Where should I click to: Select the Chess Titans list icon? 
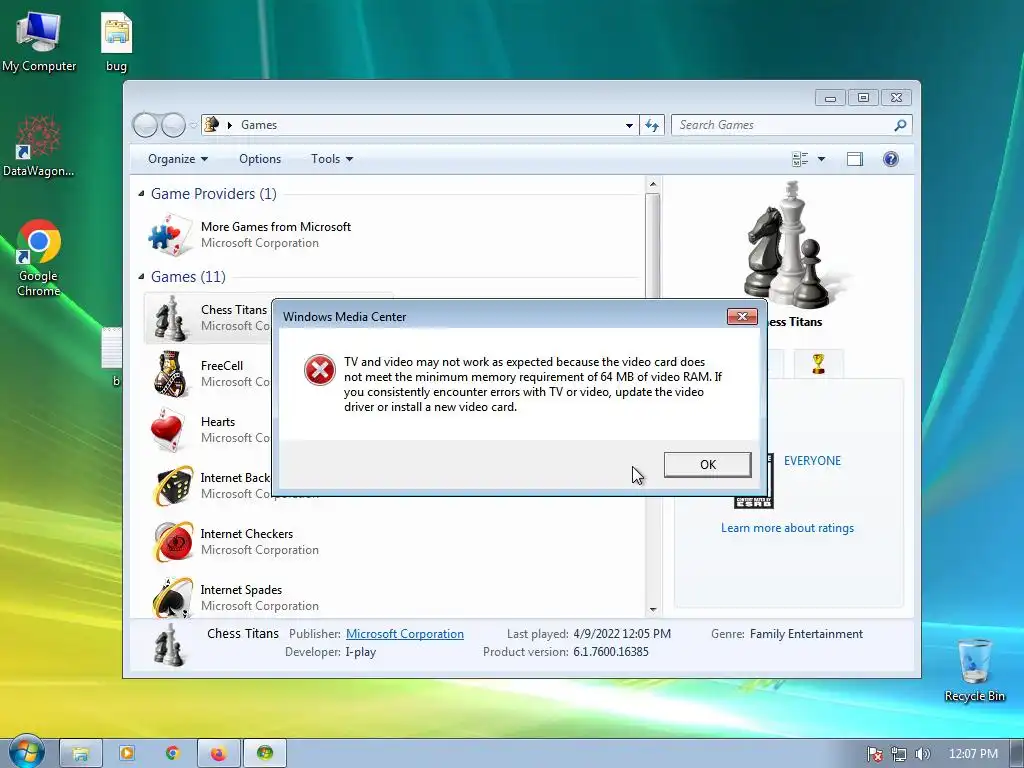coord(169,318)
